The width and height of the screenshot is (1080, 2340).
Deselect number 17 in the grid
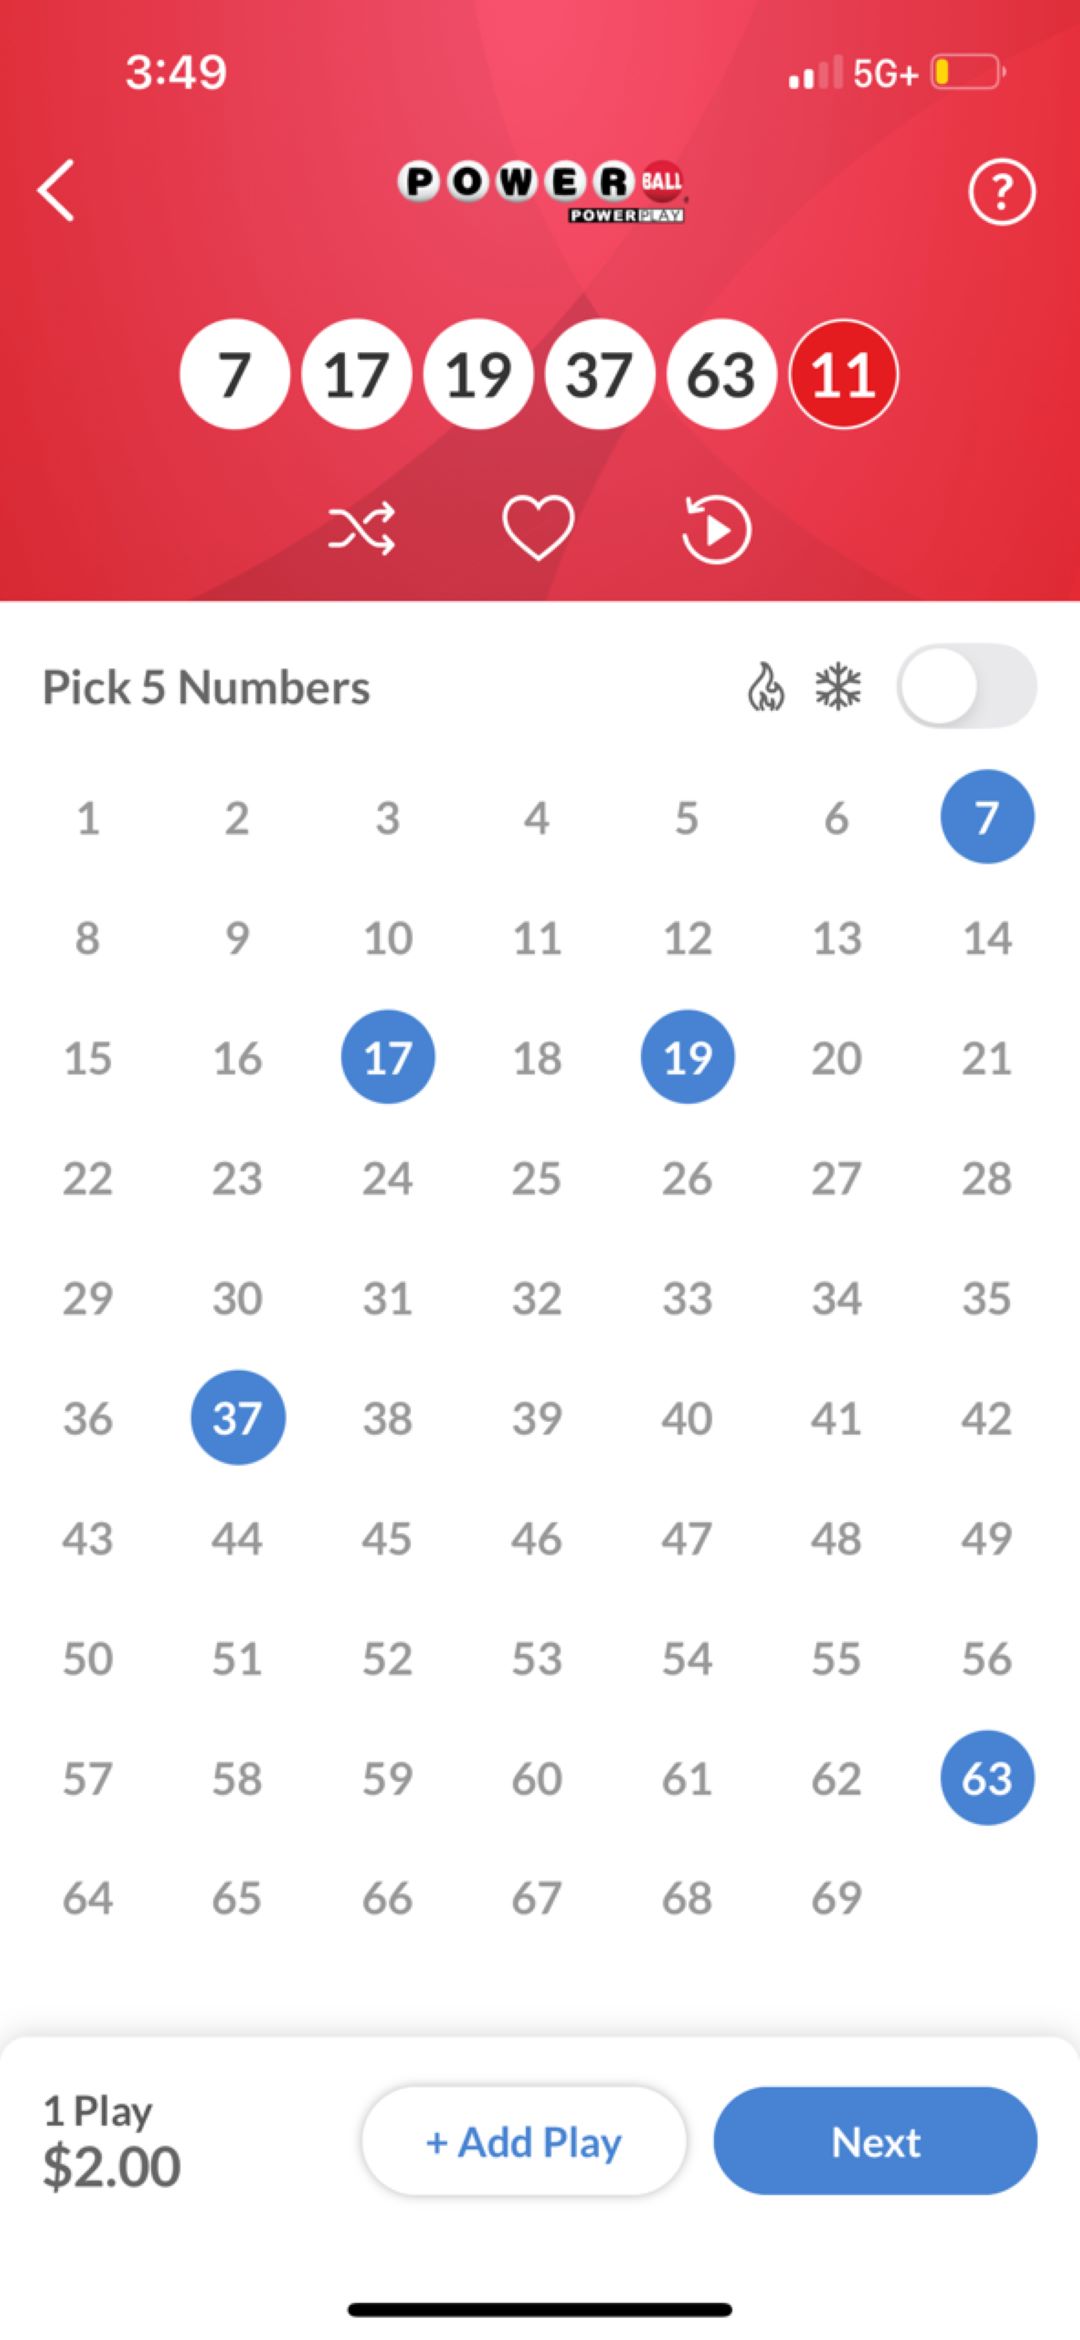[388, 1057]
